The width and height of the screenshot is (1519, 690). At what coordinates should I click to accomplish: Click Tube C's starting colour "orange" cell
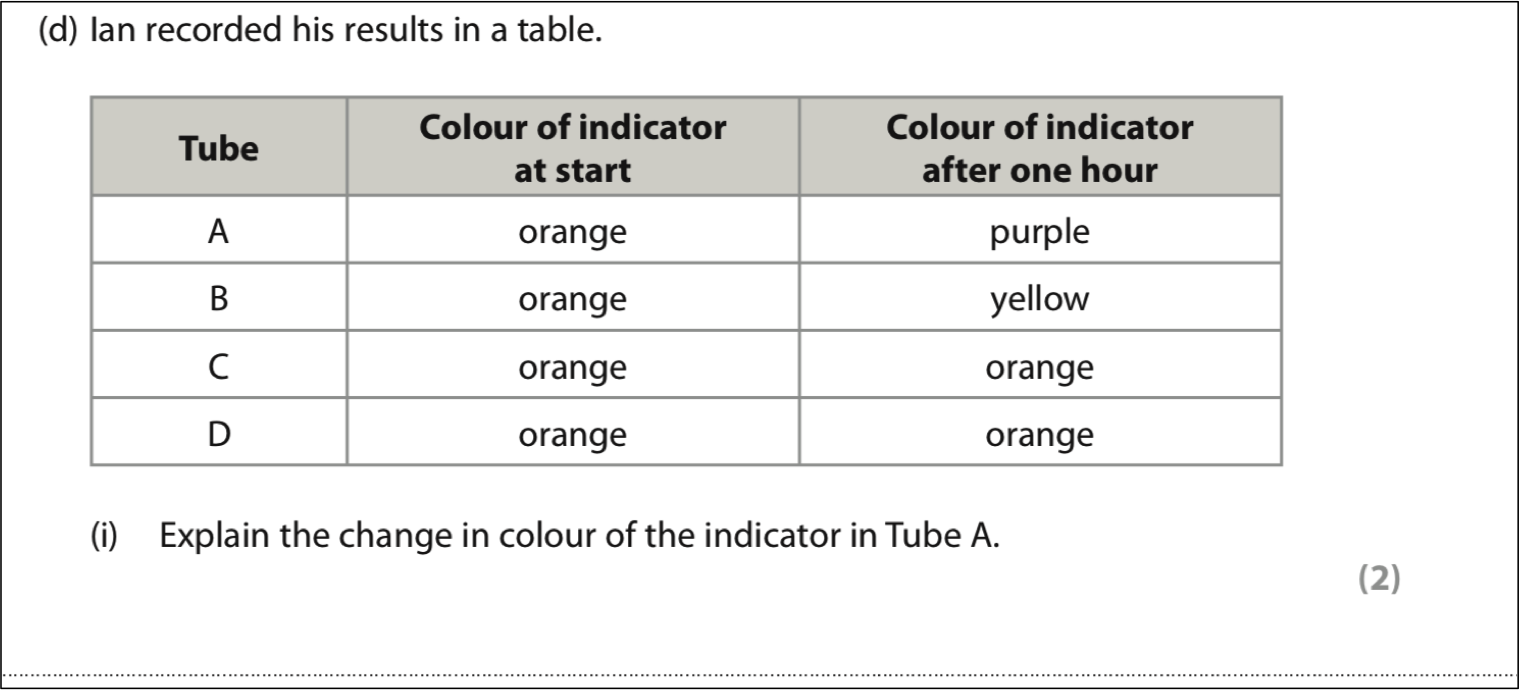pyautogui.click(x=573, y=366)
